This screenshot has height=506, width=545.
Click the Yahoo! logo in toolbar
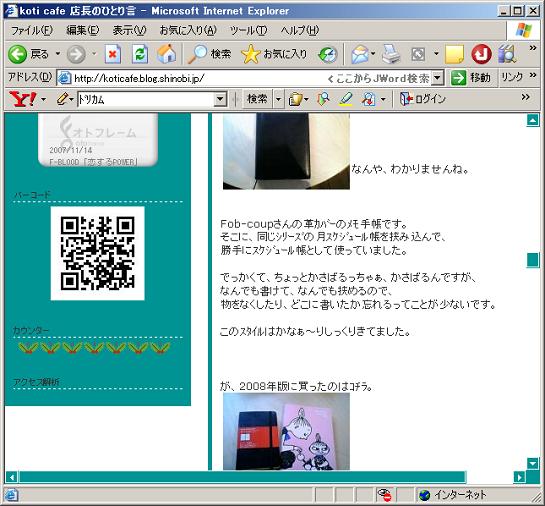[x=23, y=99]
